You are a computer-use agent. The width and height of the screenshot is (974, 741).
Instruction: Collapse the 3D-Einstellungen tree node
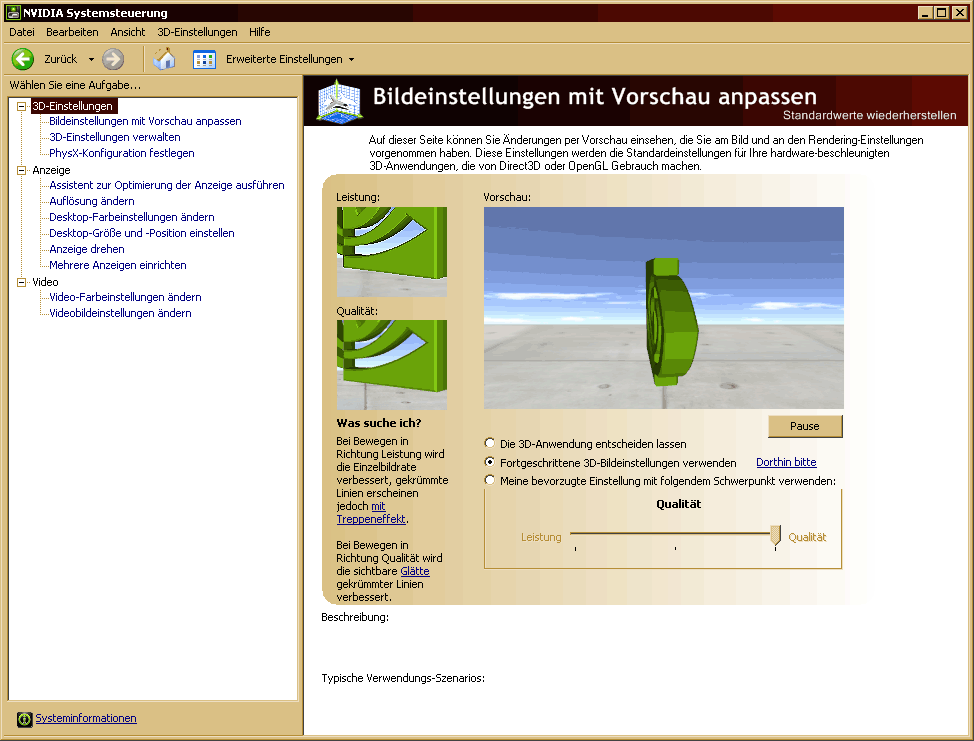(x=22, y=106)
